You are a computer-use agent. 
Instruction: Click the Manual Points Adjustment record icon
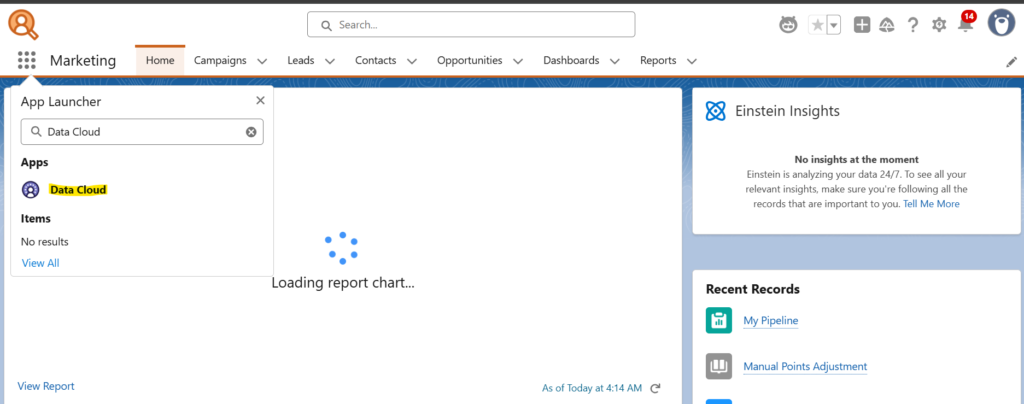[x=719, y=367]
